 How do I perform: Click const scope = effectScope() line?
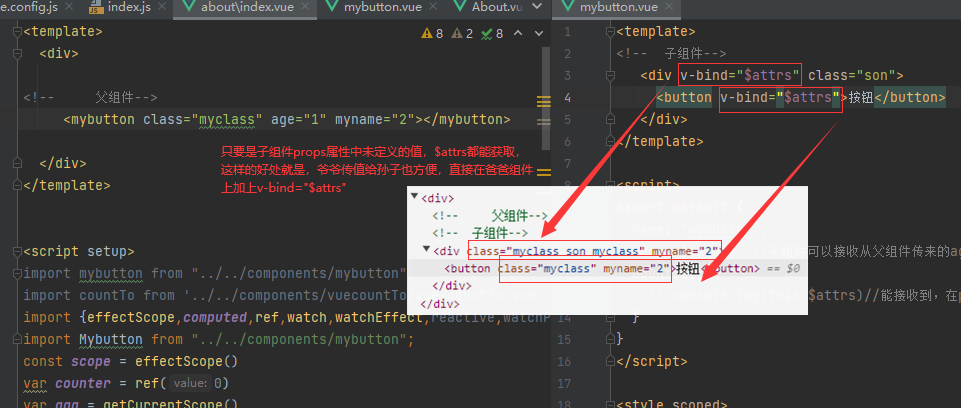pyautogui.click(x=131, y=361)
